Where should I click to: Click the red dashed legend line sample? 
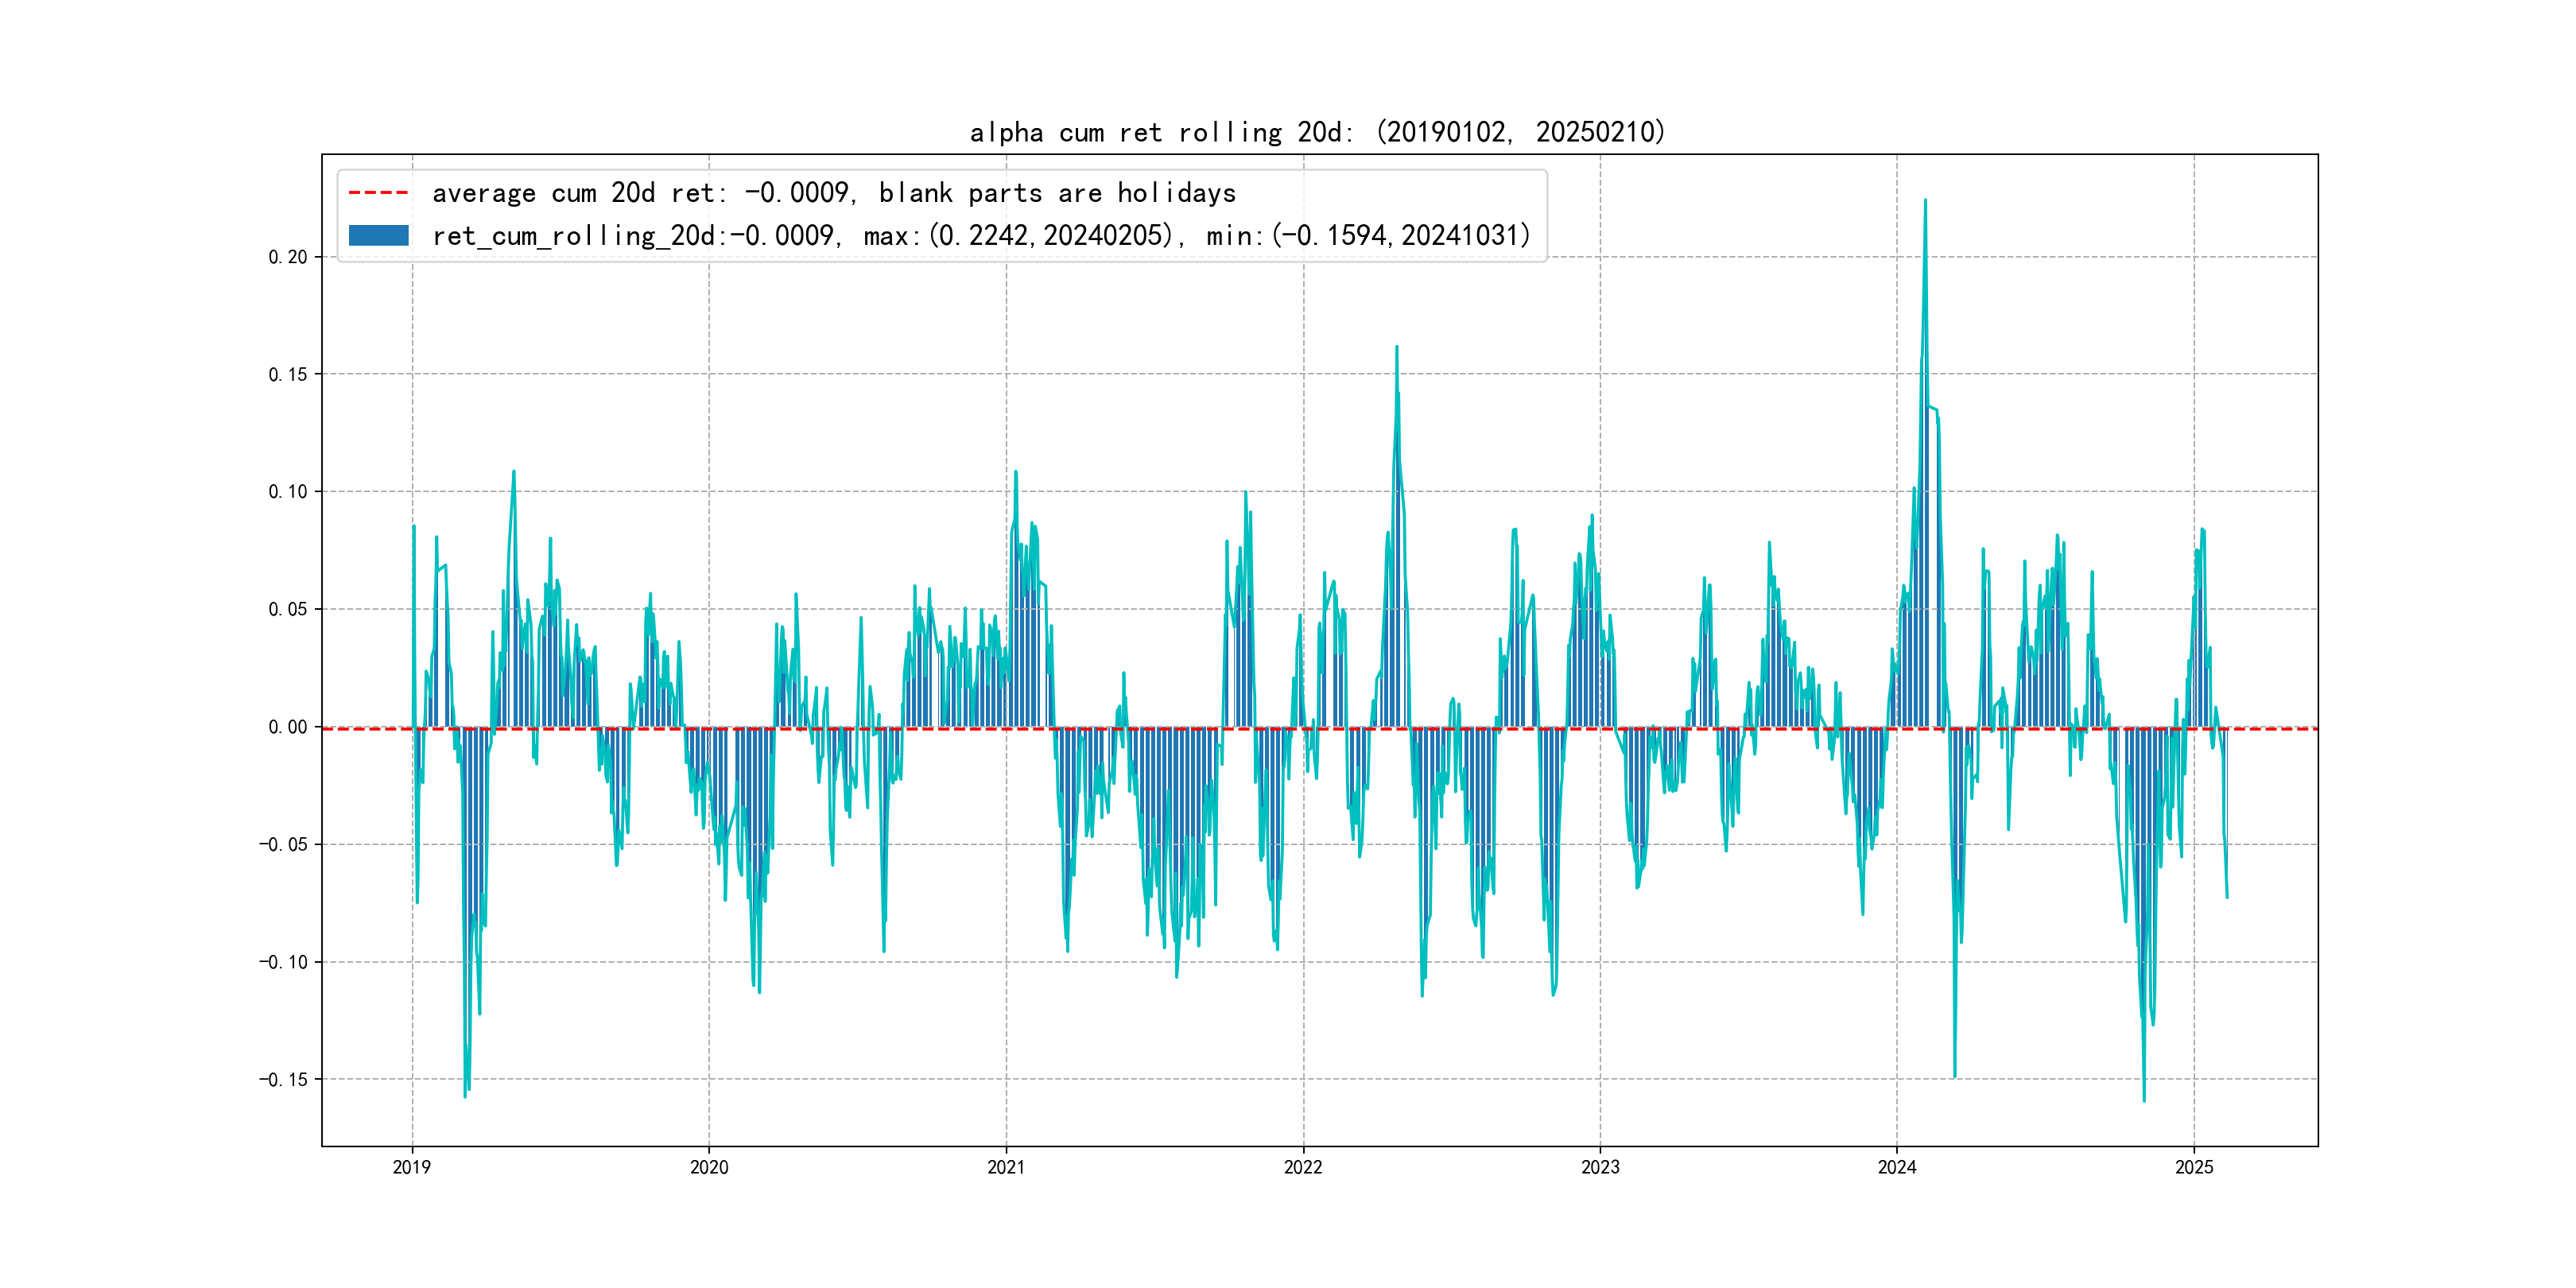pyautogui.click(x=378, y=193)
